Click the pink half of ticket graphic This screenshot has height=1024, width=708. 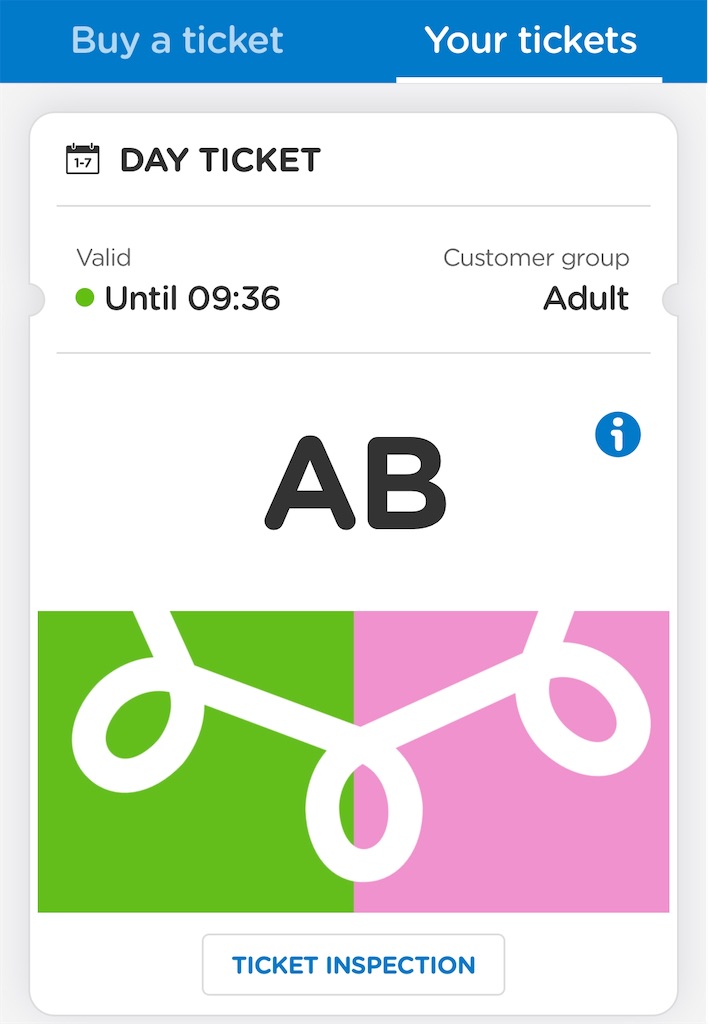tap(511, 761)
